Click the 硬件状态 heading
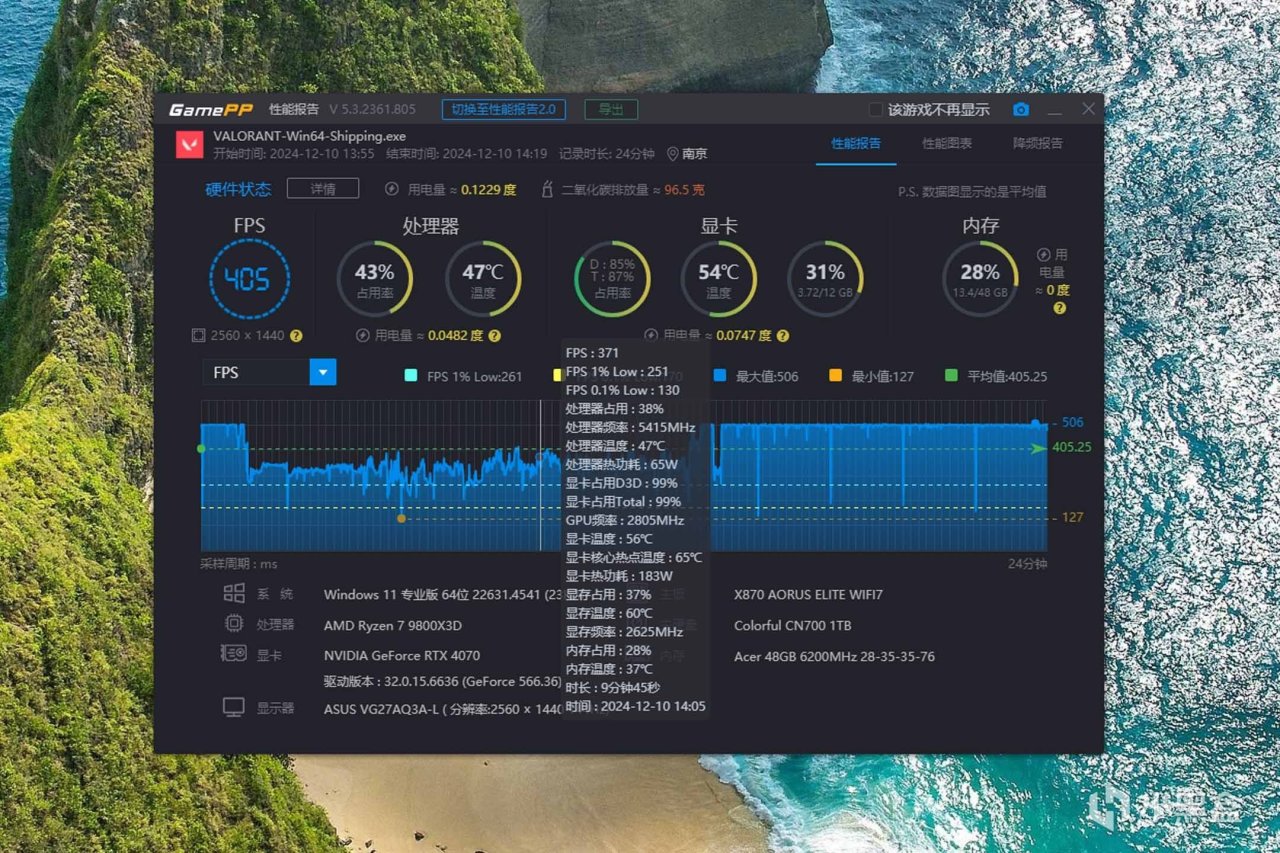 tap(238, 189)
